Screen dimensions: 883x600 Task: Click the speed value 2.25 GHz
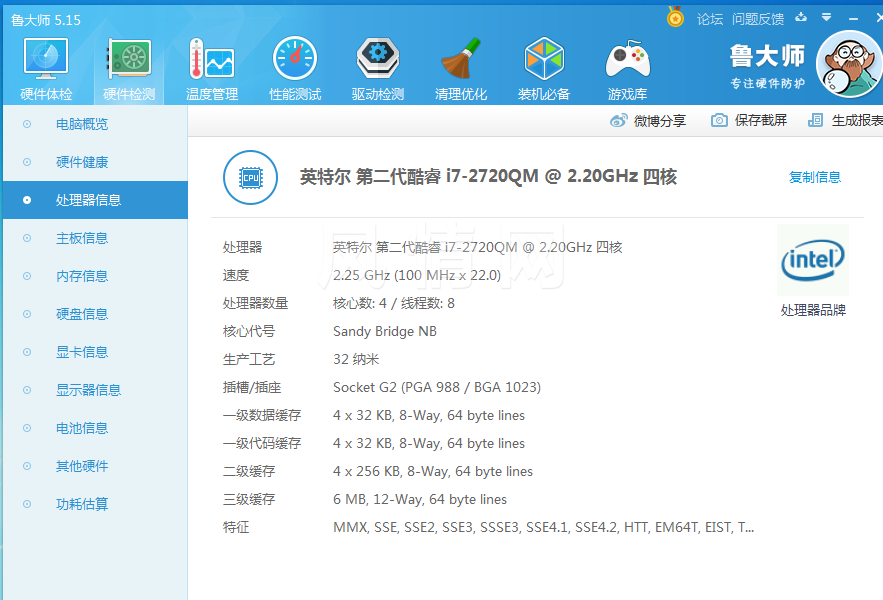click(417, 275)
